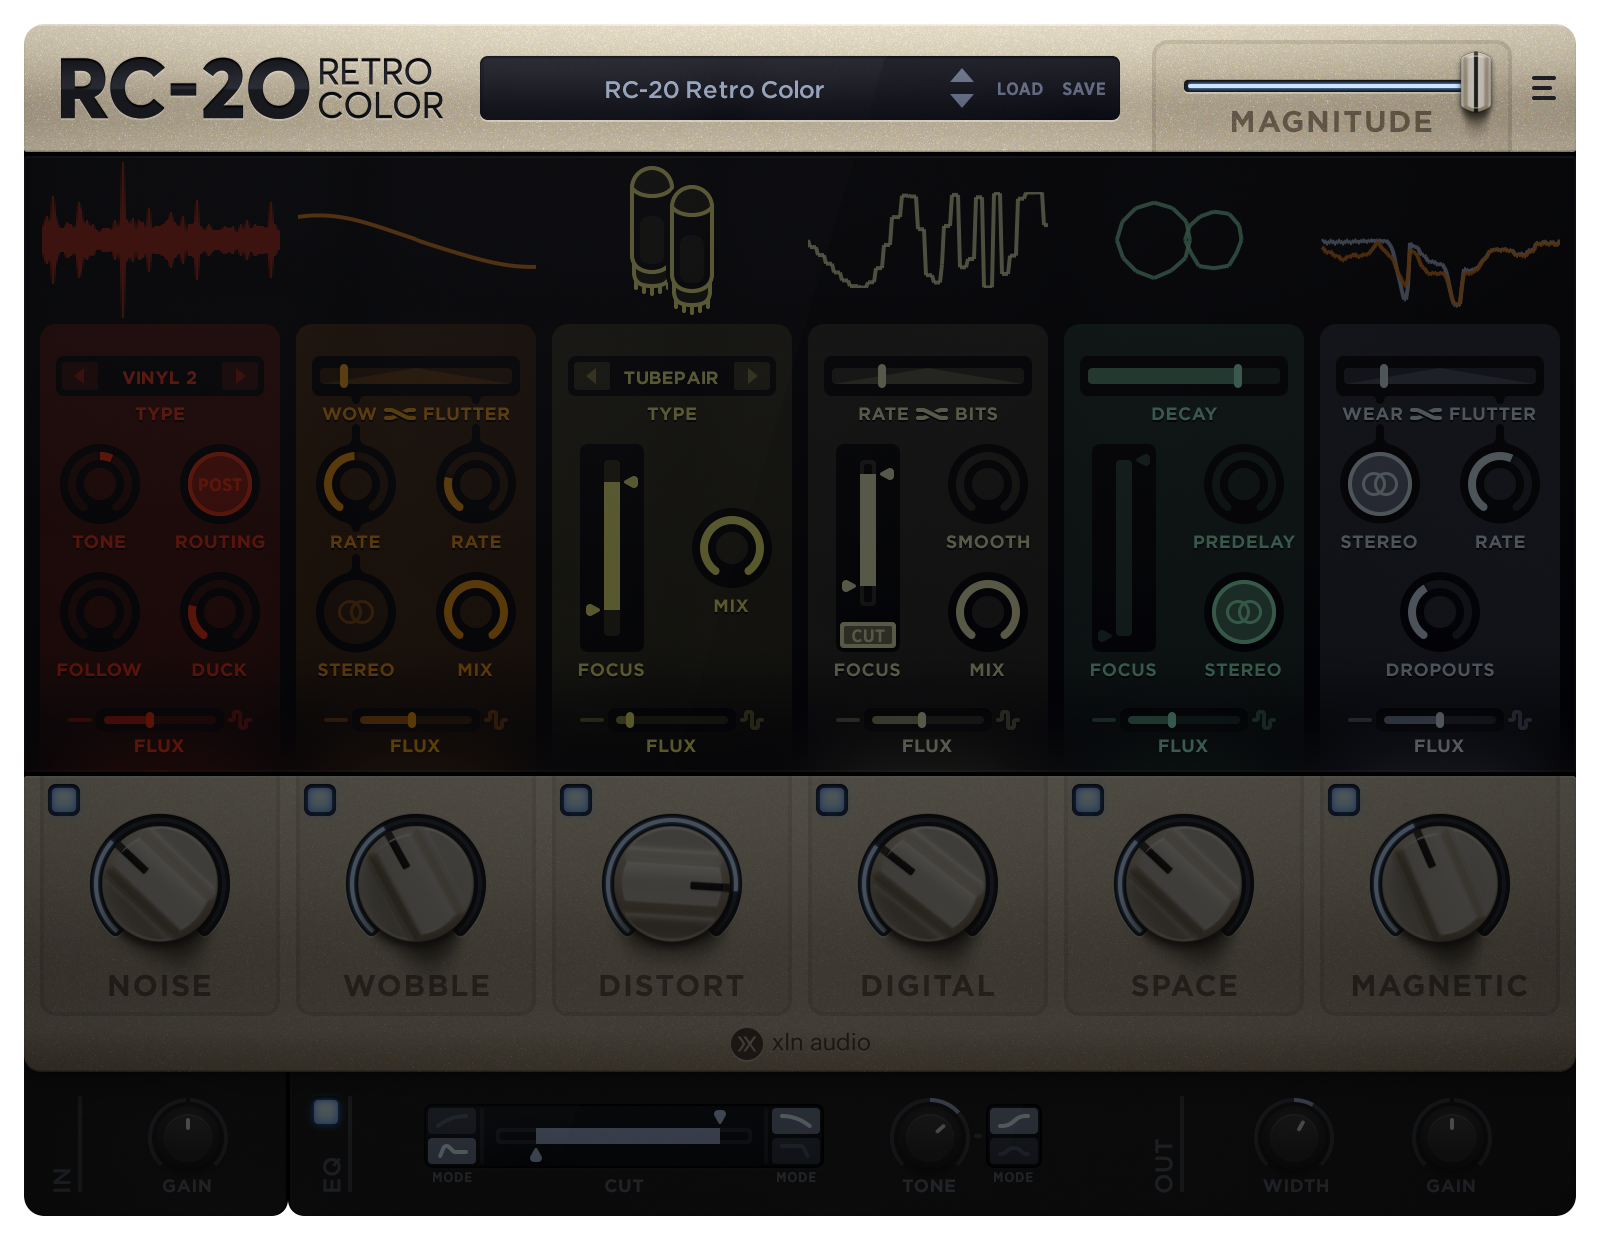Enable the Space module power checkbox
The height and width of the screenshot is (1240, 1600).
pos(1088,800)
